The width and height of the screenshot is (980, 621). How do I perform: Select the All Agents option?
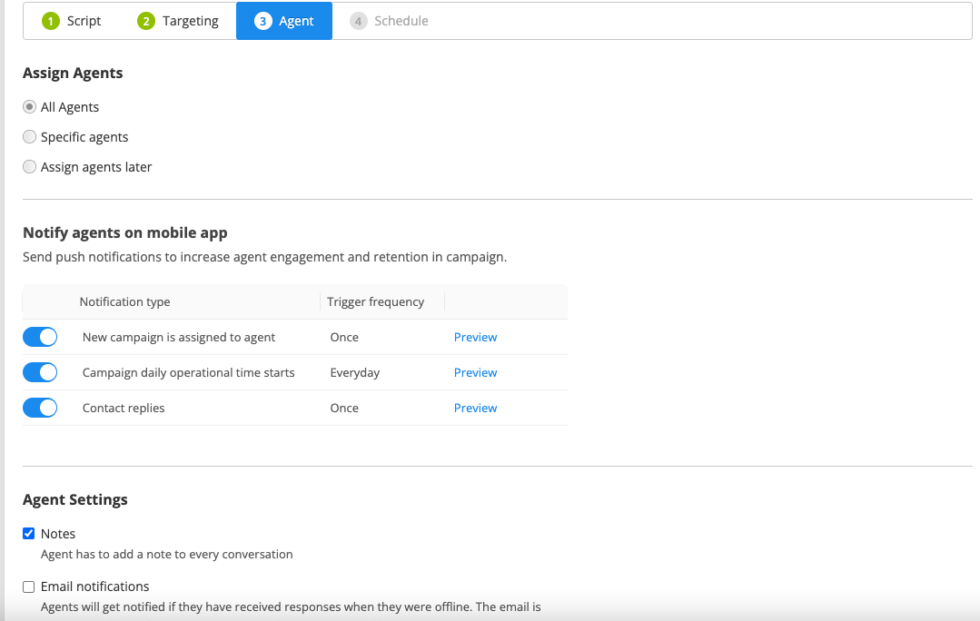(x=29, y=107)
